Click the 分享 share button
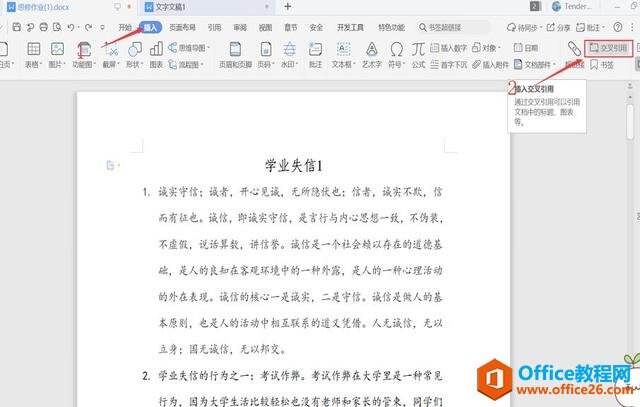The width and height of the screenshot is (640, 407). 558,27
